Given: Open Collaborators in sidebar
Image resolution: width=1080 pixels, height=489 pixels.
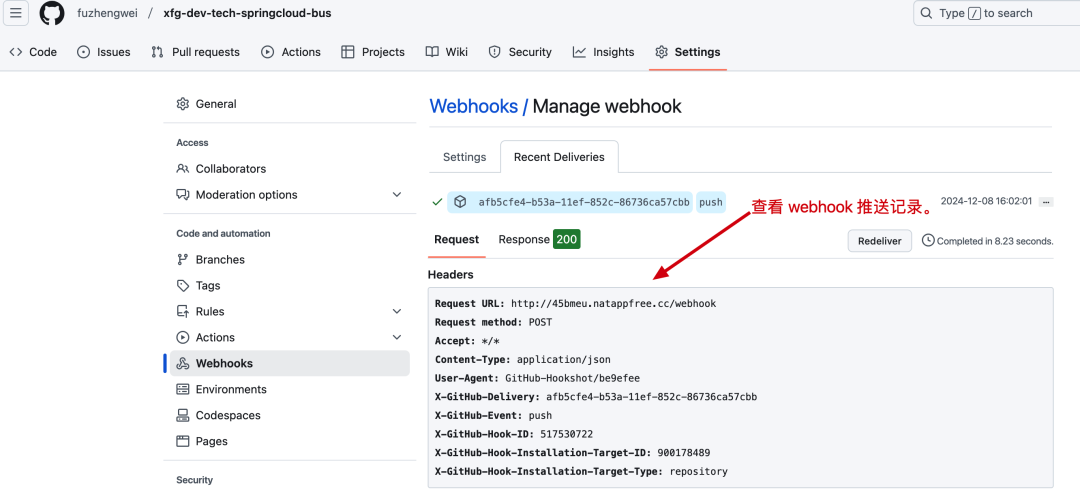Looking at the screenshot, I should click(289, 169).
